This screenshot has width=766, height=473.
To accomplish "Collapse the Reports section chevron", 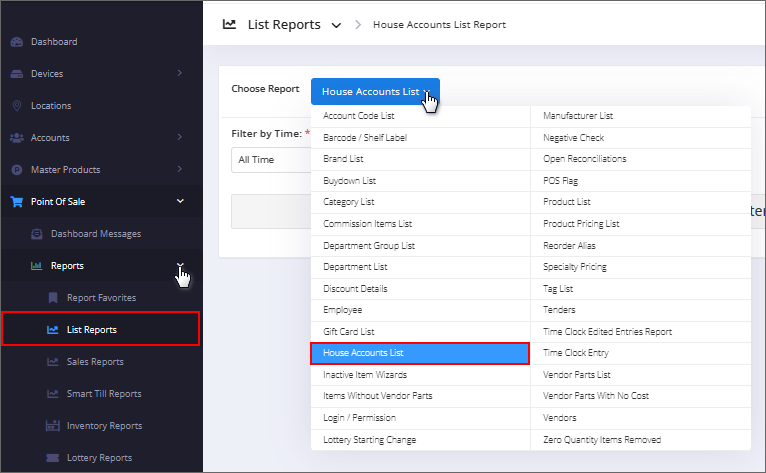I will pos(180,266).
